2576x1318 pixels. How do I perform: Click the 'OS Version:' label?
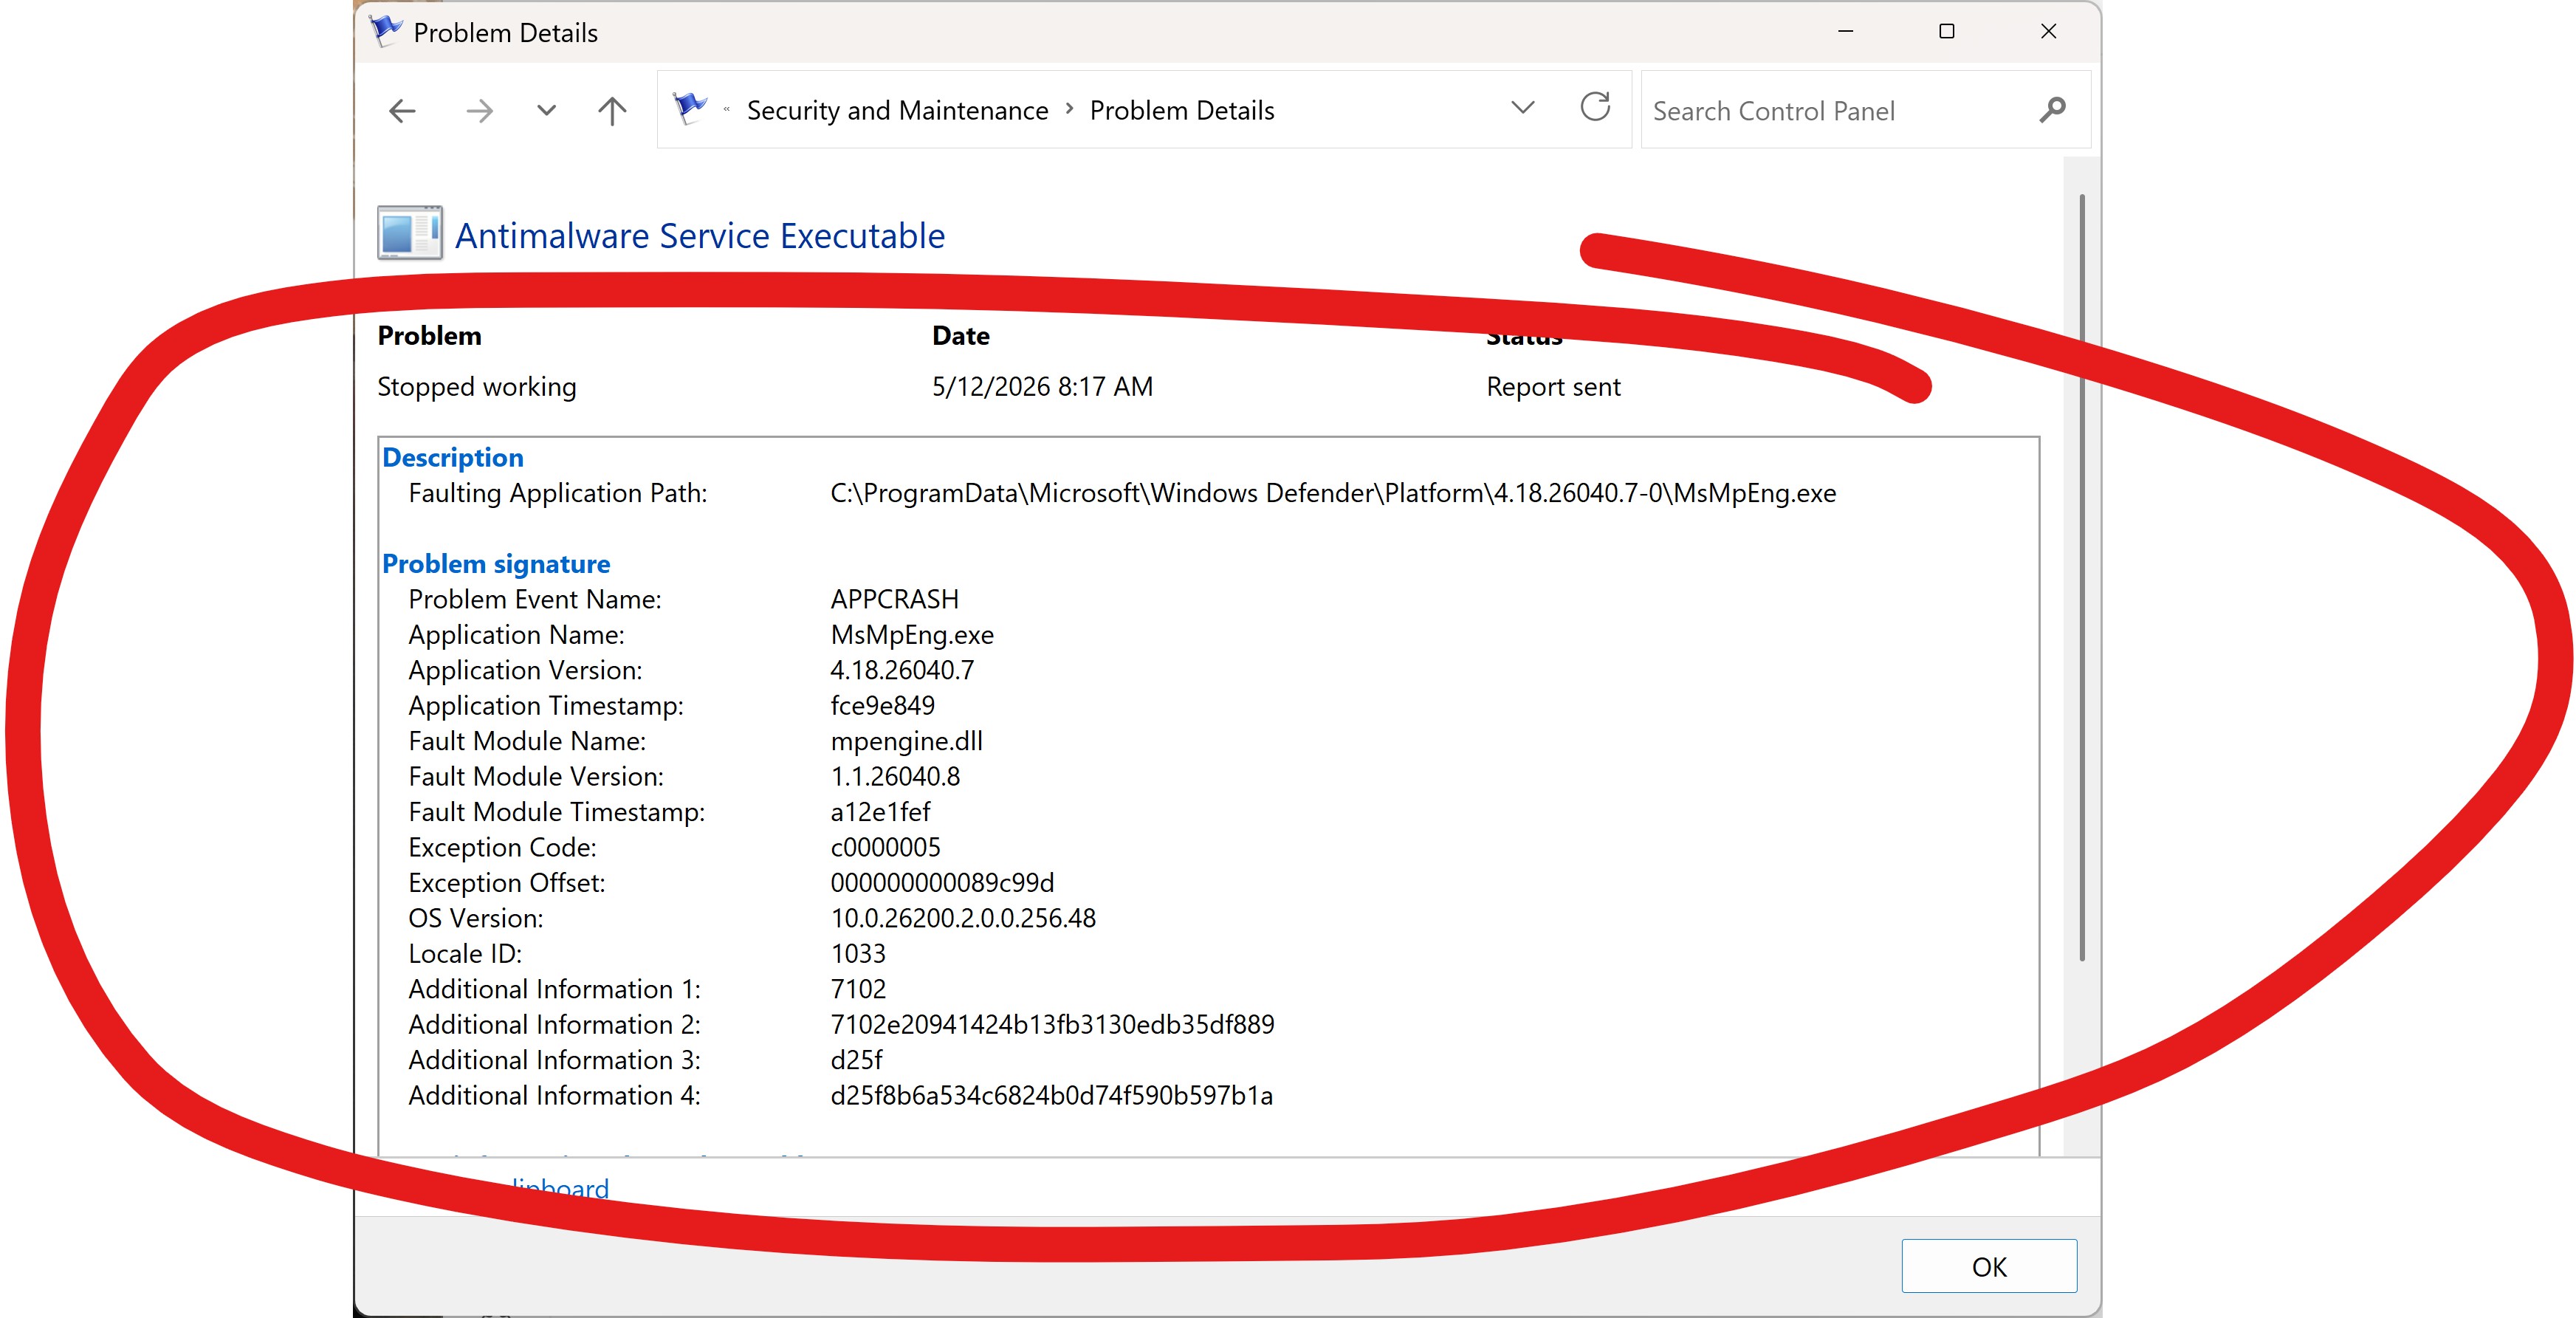[x=475, y=918]
